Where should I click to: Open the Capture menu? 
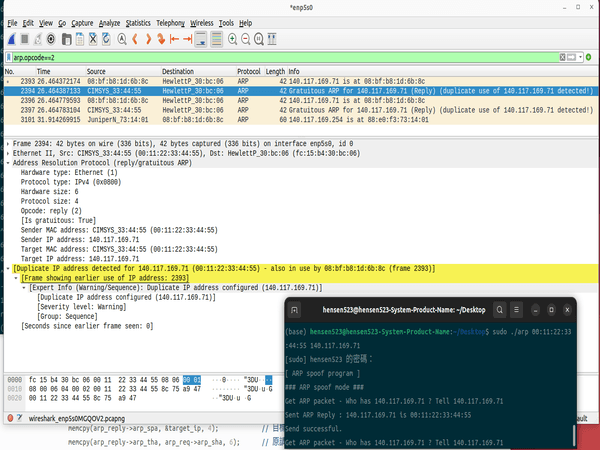click(82, 23)
